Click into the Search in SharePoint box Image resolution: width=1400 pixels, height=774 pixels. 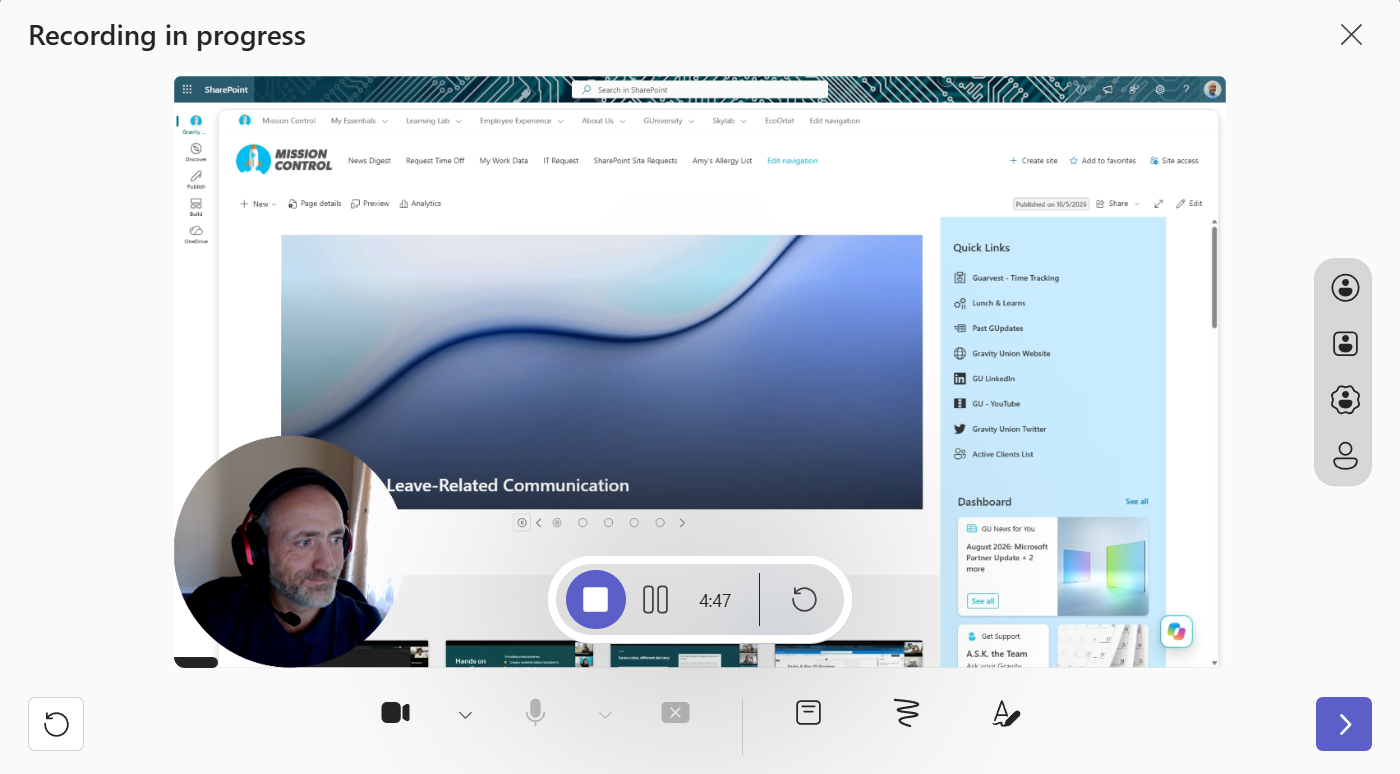click(700, 89)
